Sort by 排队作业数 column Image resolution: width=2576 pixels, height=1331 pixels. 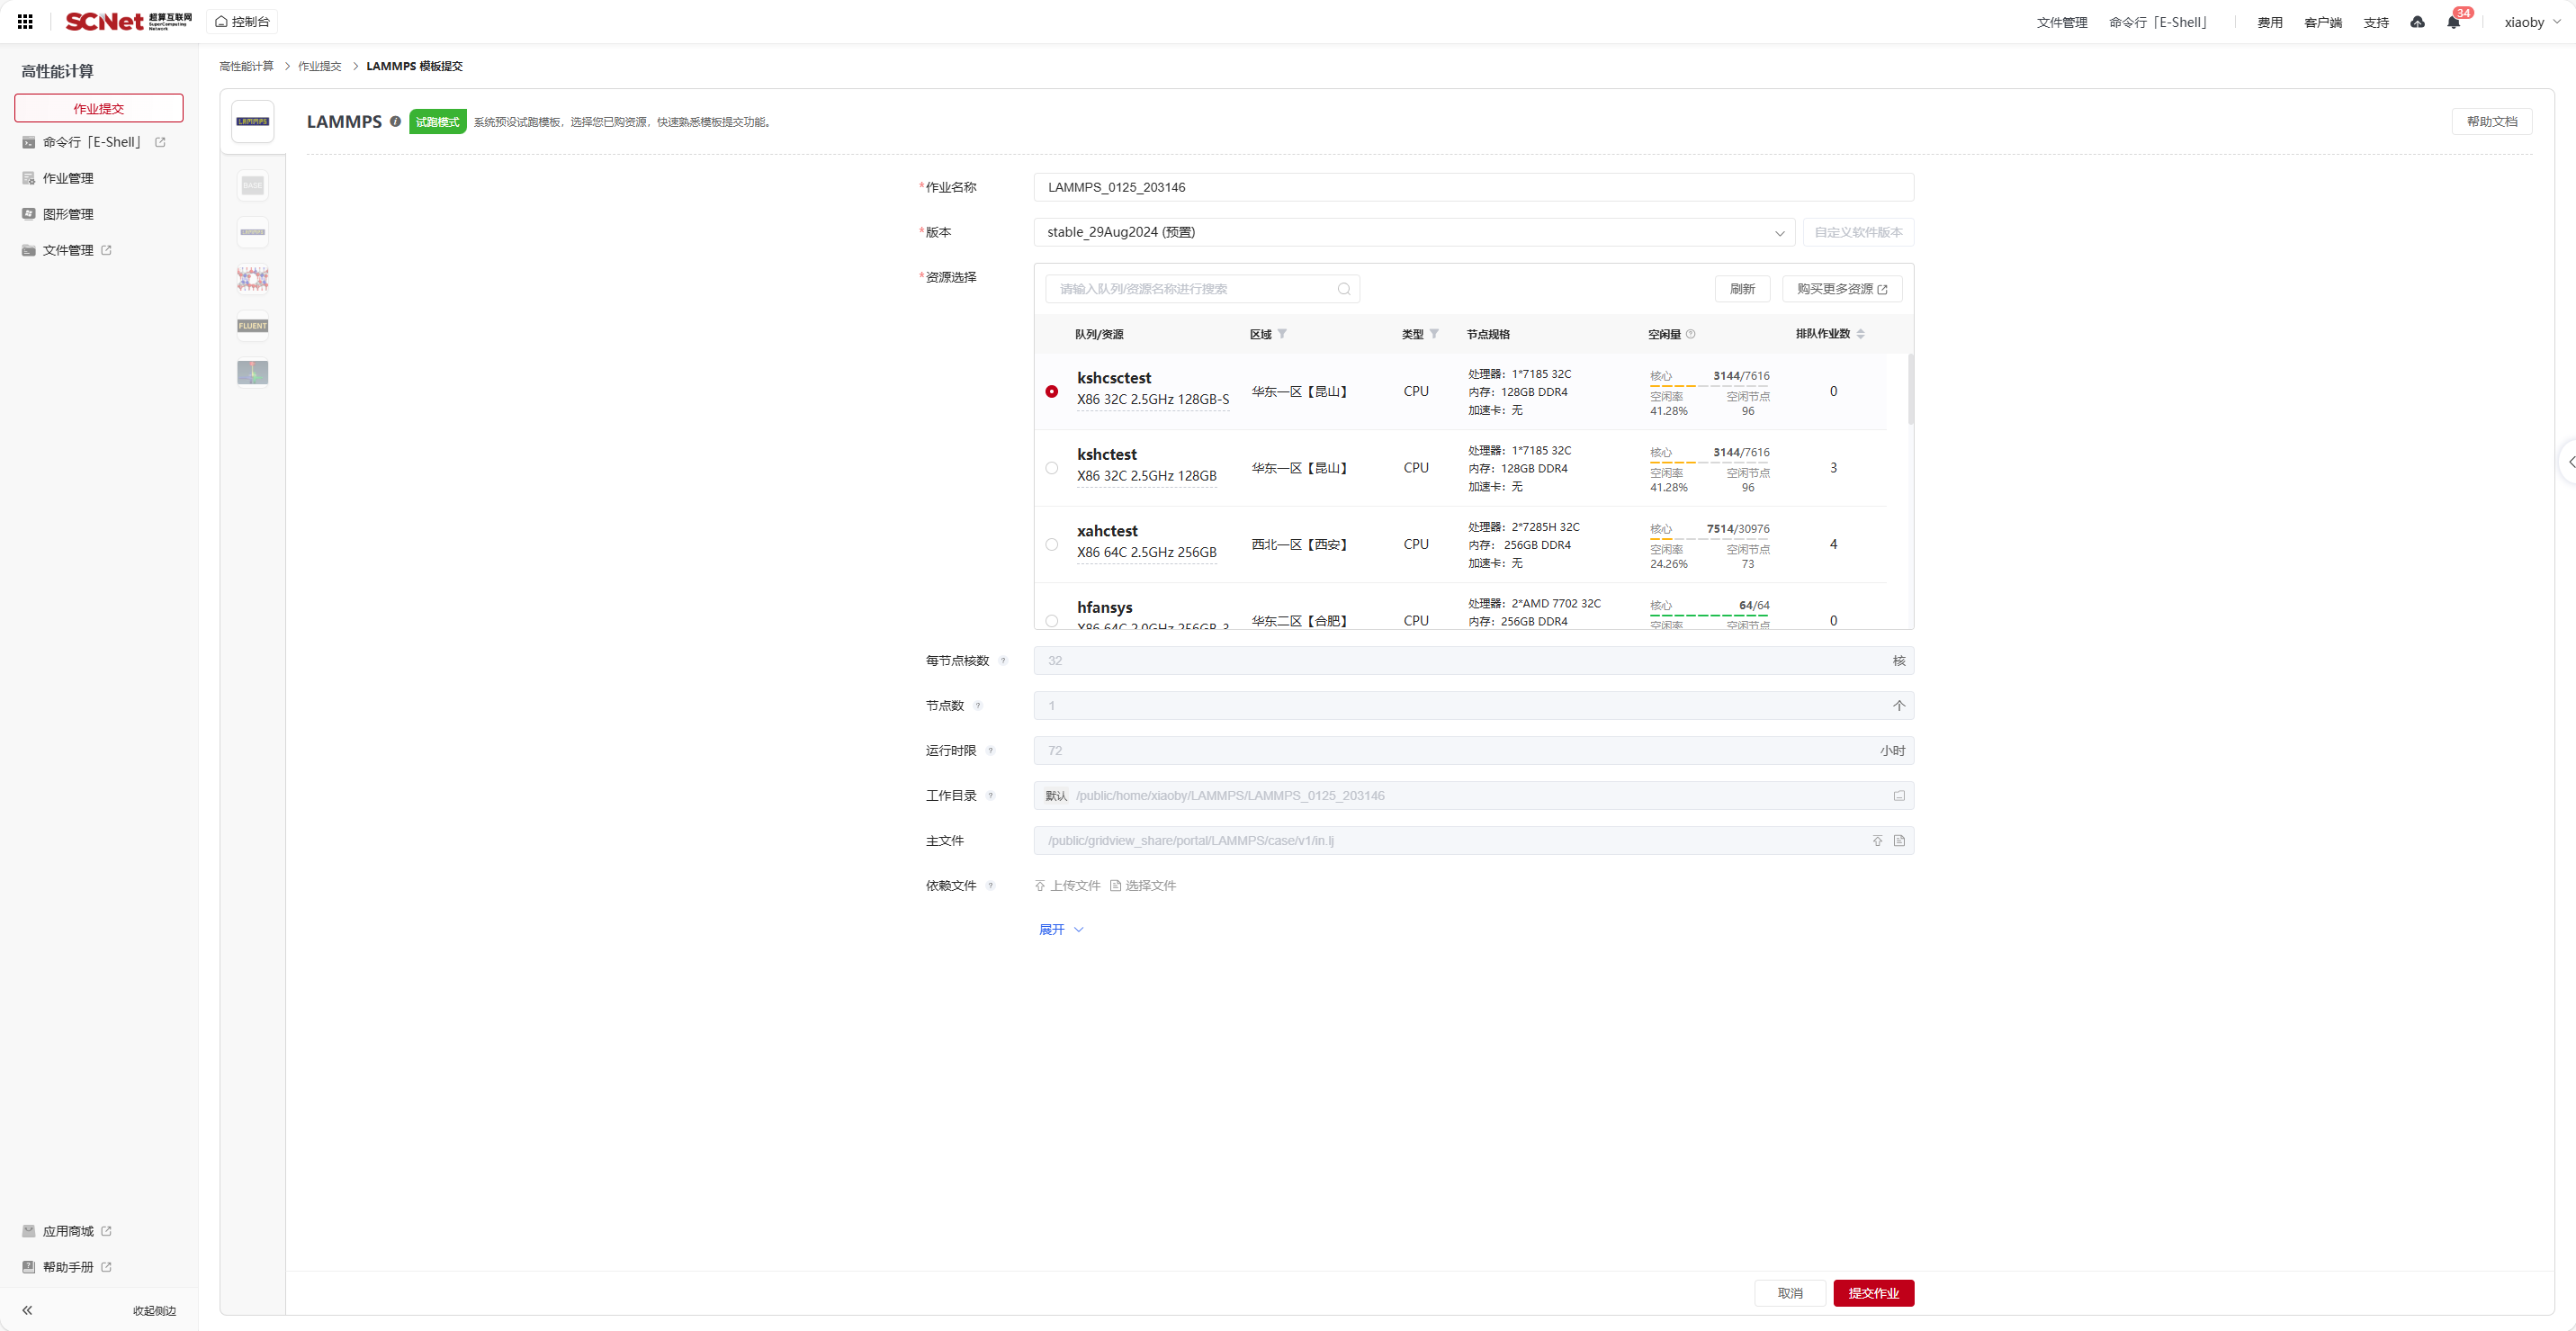[x=1860, y=334]
